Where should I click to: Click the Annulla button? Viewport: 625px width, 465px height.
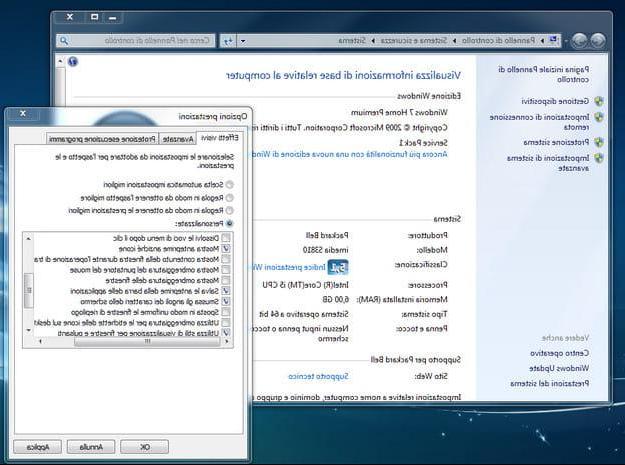click(x=91, y=447)
